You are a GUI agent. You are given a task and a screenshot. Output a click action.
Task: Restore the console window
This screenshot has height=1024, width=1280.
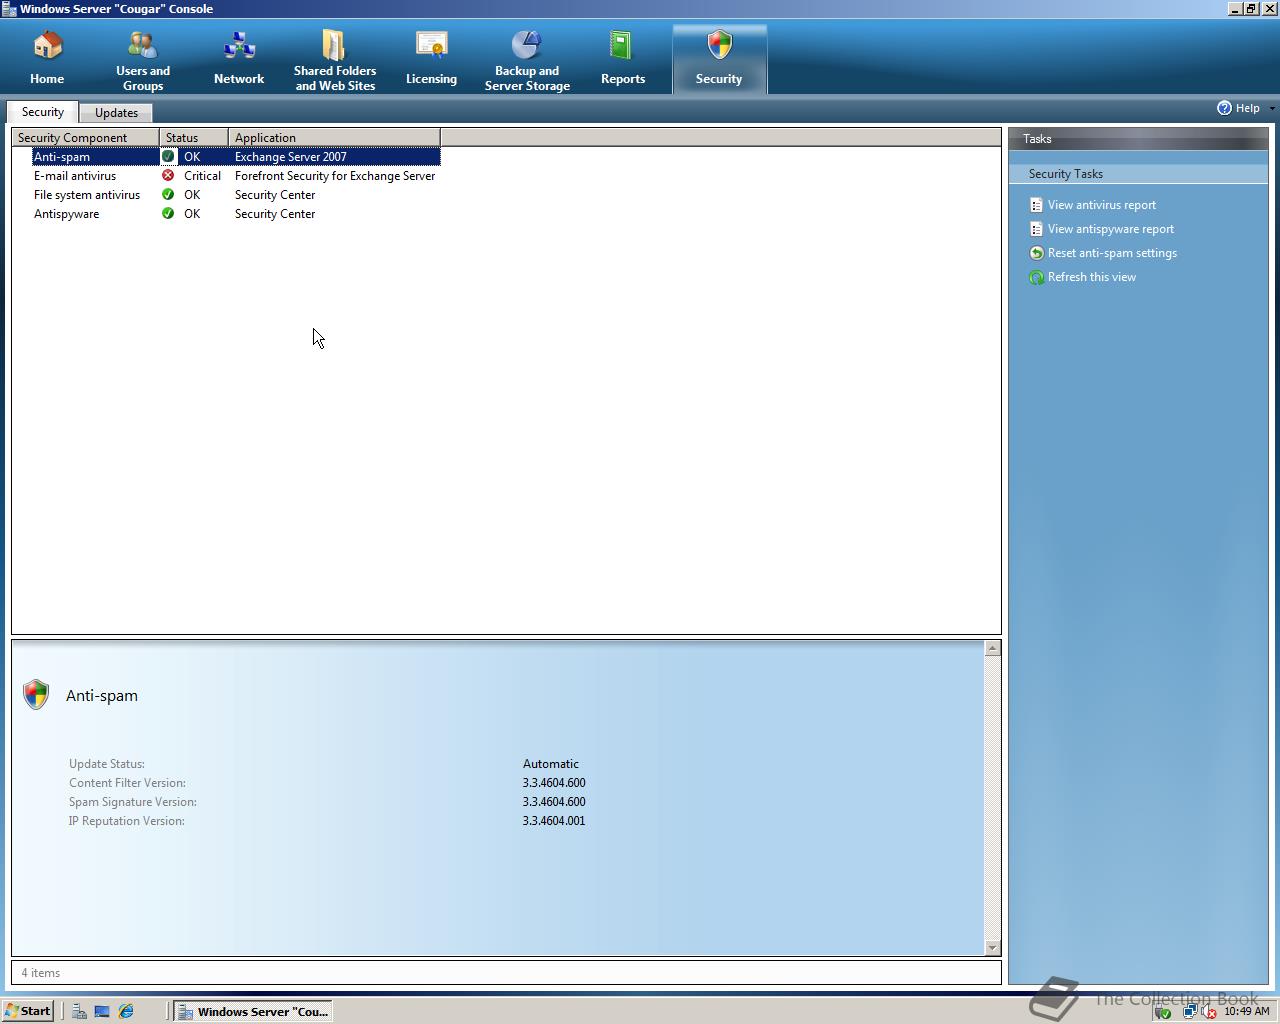1251,8
